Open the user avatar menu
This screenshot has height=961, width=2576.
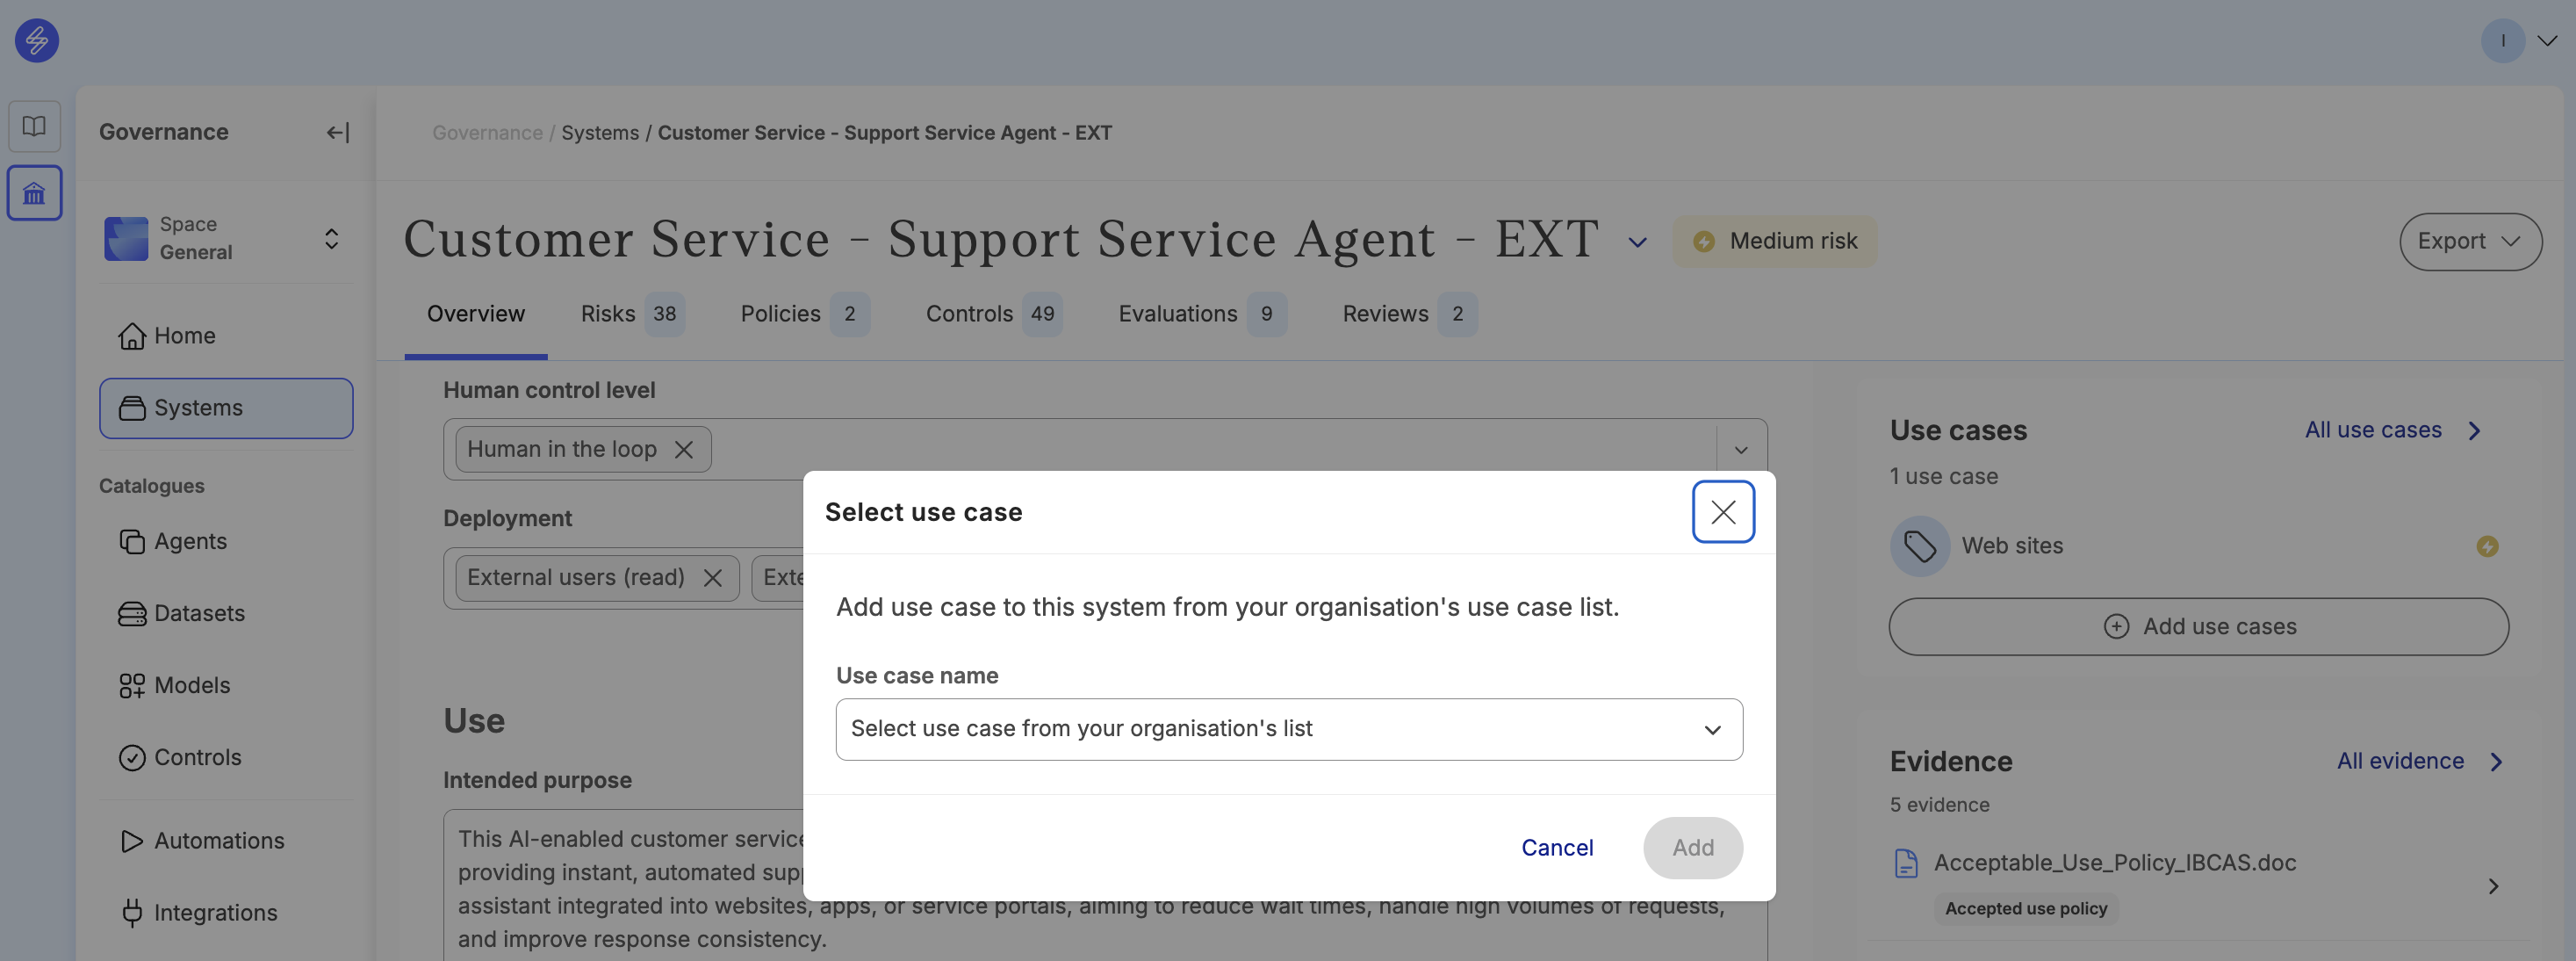[2502, 41]
